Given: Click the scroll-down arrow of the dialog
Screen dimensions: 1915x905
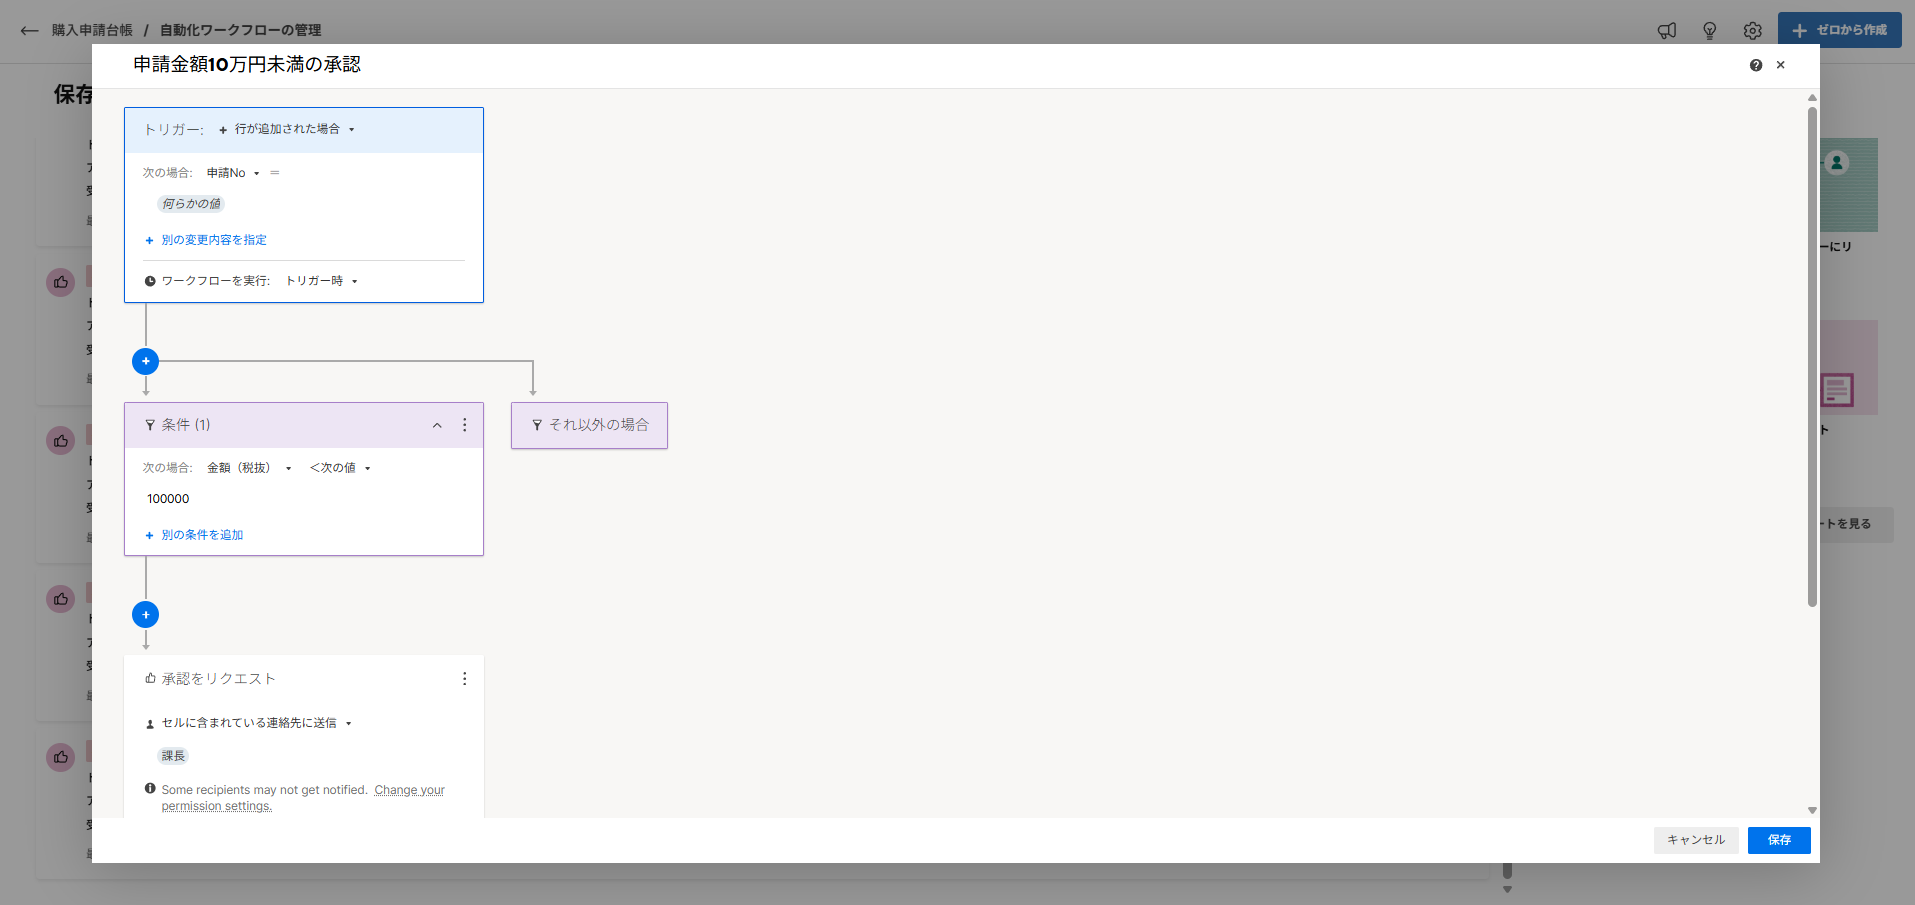Looking at the screenshot, I should pos(1812,811).
